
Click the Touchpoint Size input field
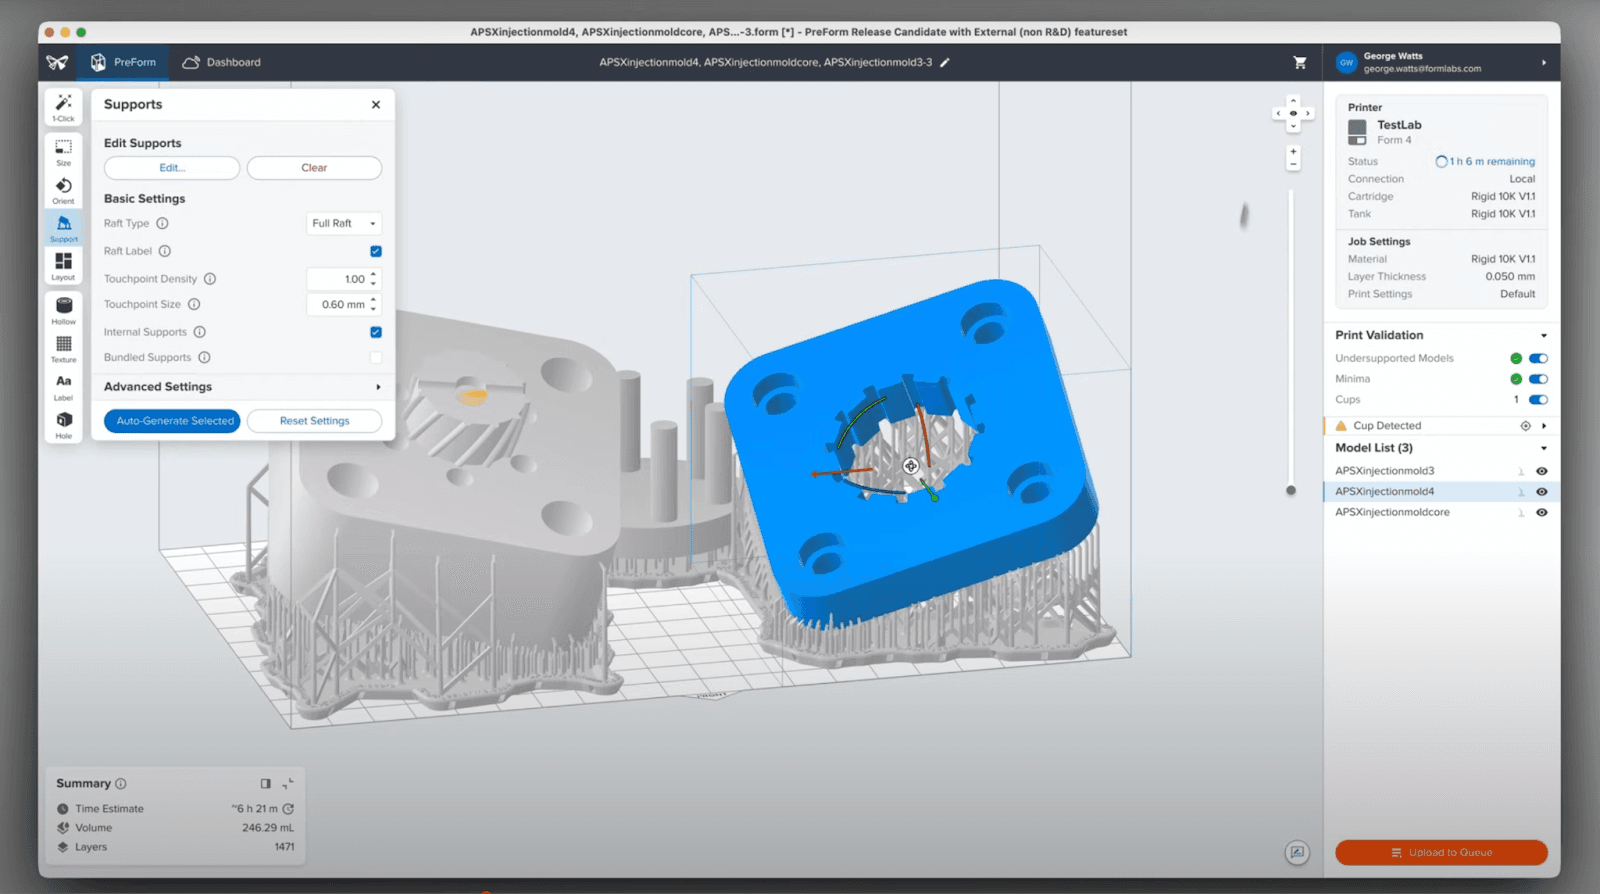point(339,305)
